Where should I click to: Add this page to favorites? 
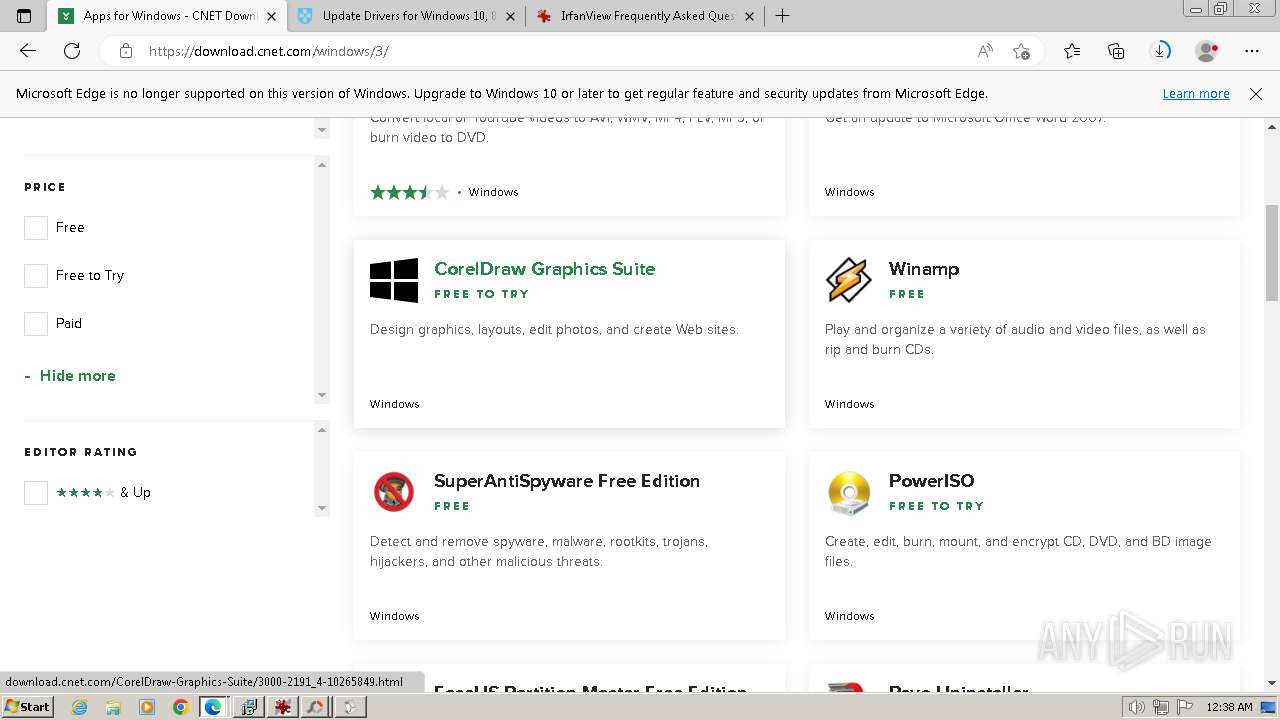(1021, 51)
